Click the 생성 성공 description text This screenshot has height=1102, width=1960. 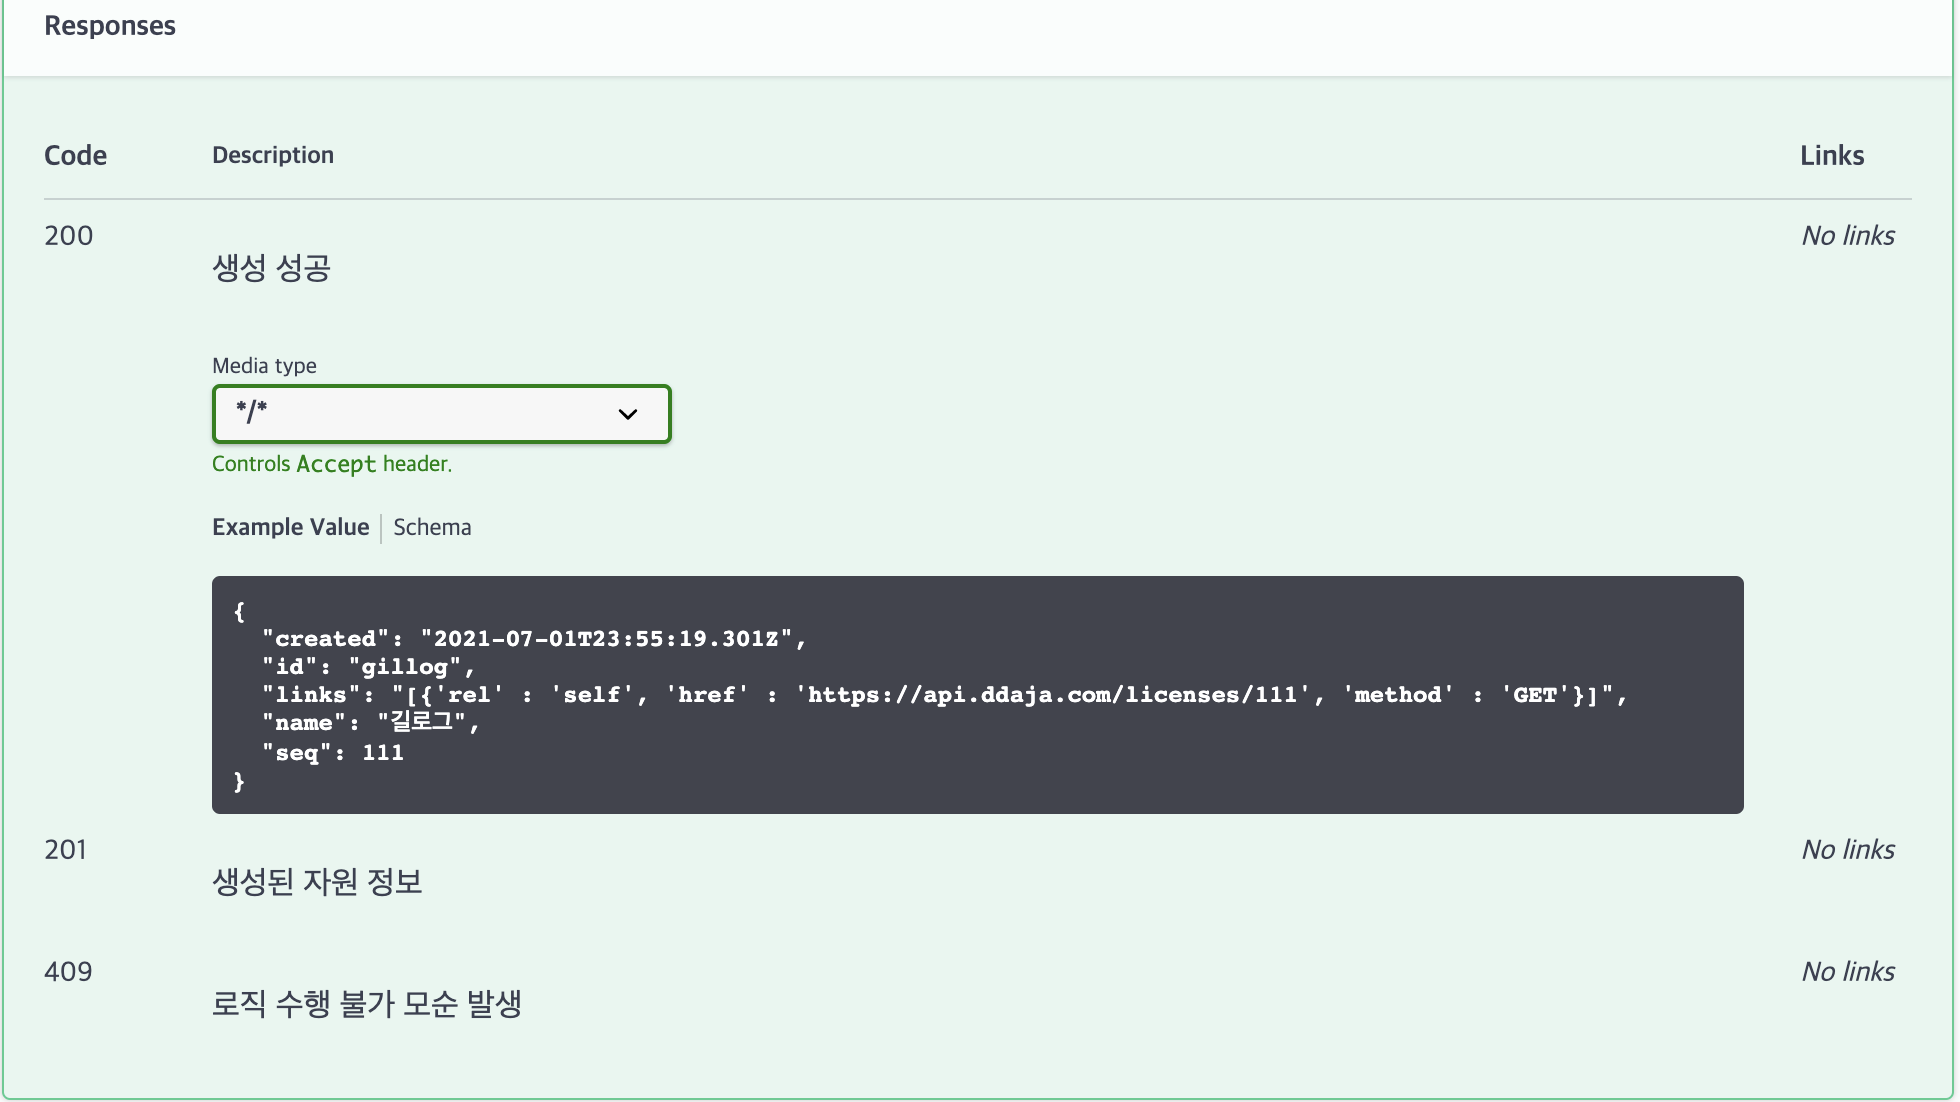(272, 268)
